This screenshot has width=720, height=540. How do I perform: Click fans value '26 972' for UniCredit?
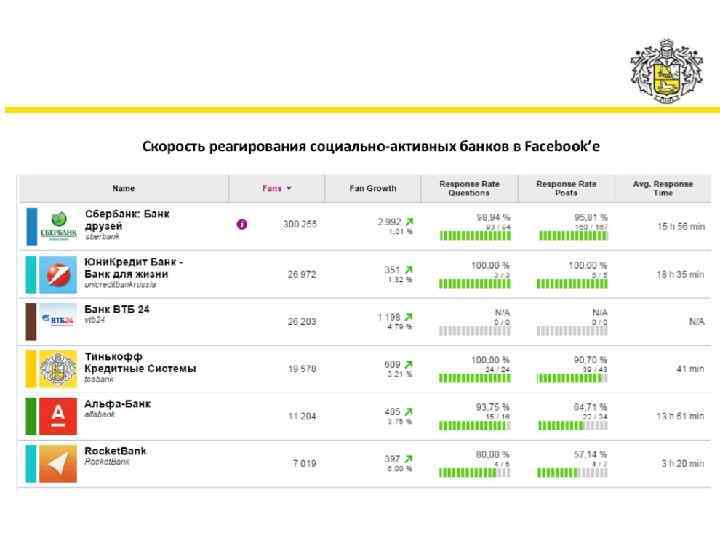[x=302, y=275]
